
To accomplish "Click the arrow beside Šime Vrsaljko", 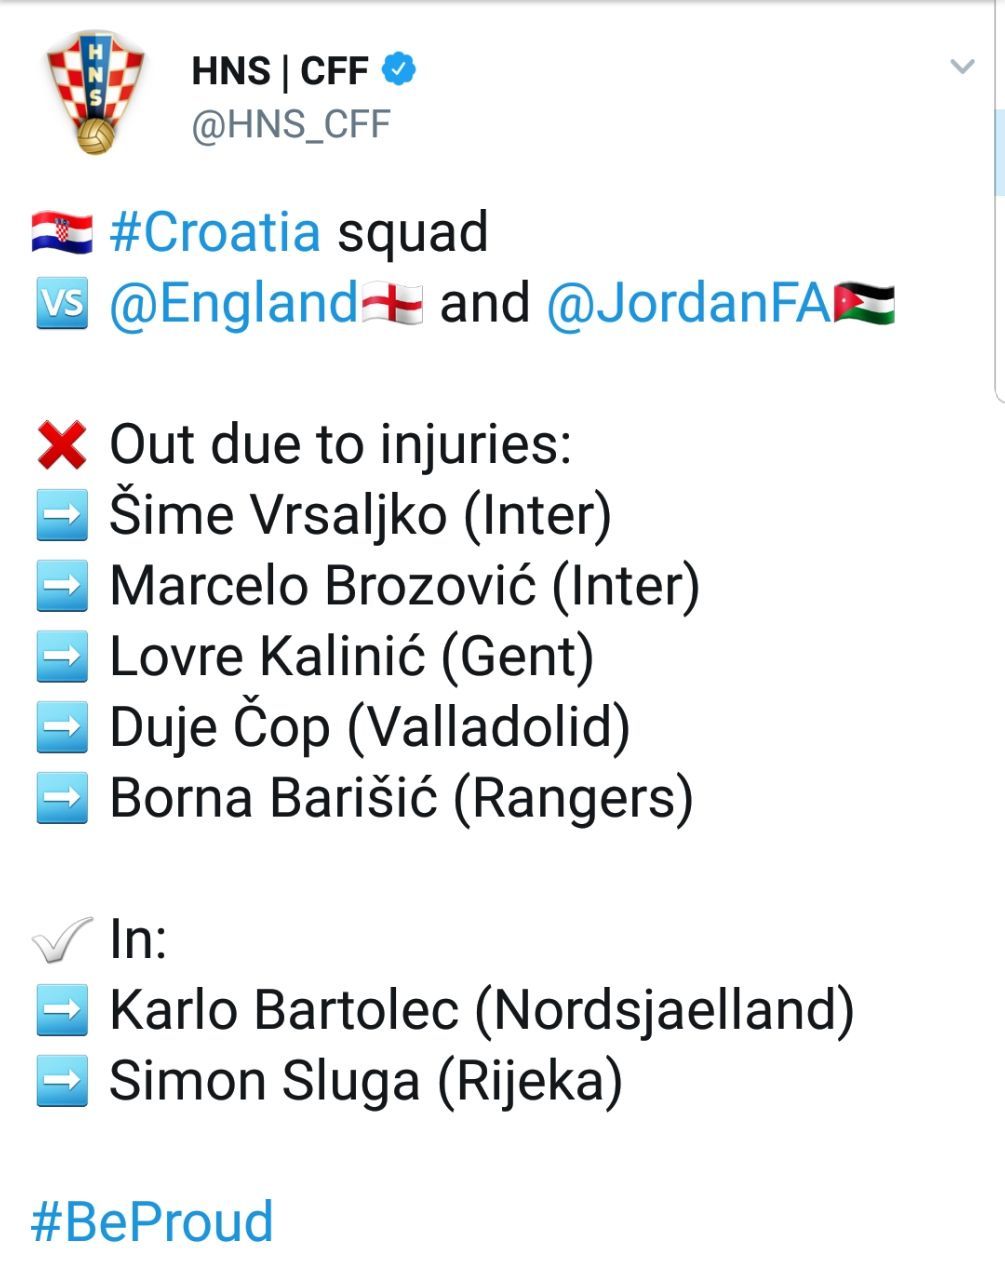I will click(62, 516).
